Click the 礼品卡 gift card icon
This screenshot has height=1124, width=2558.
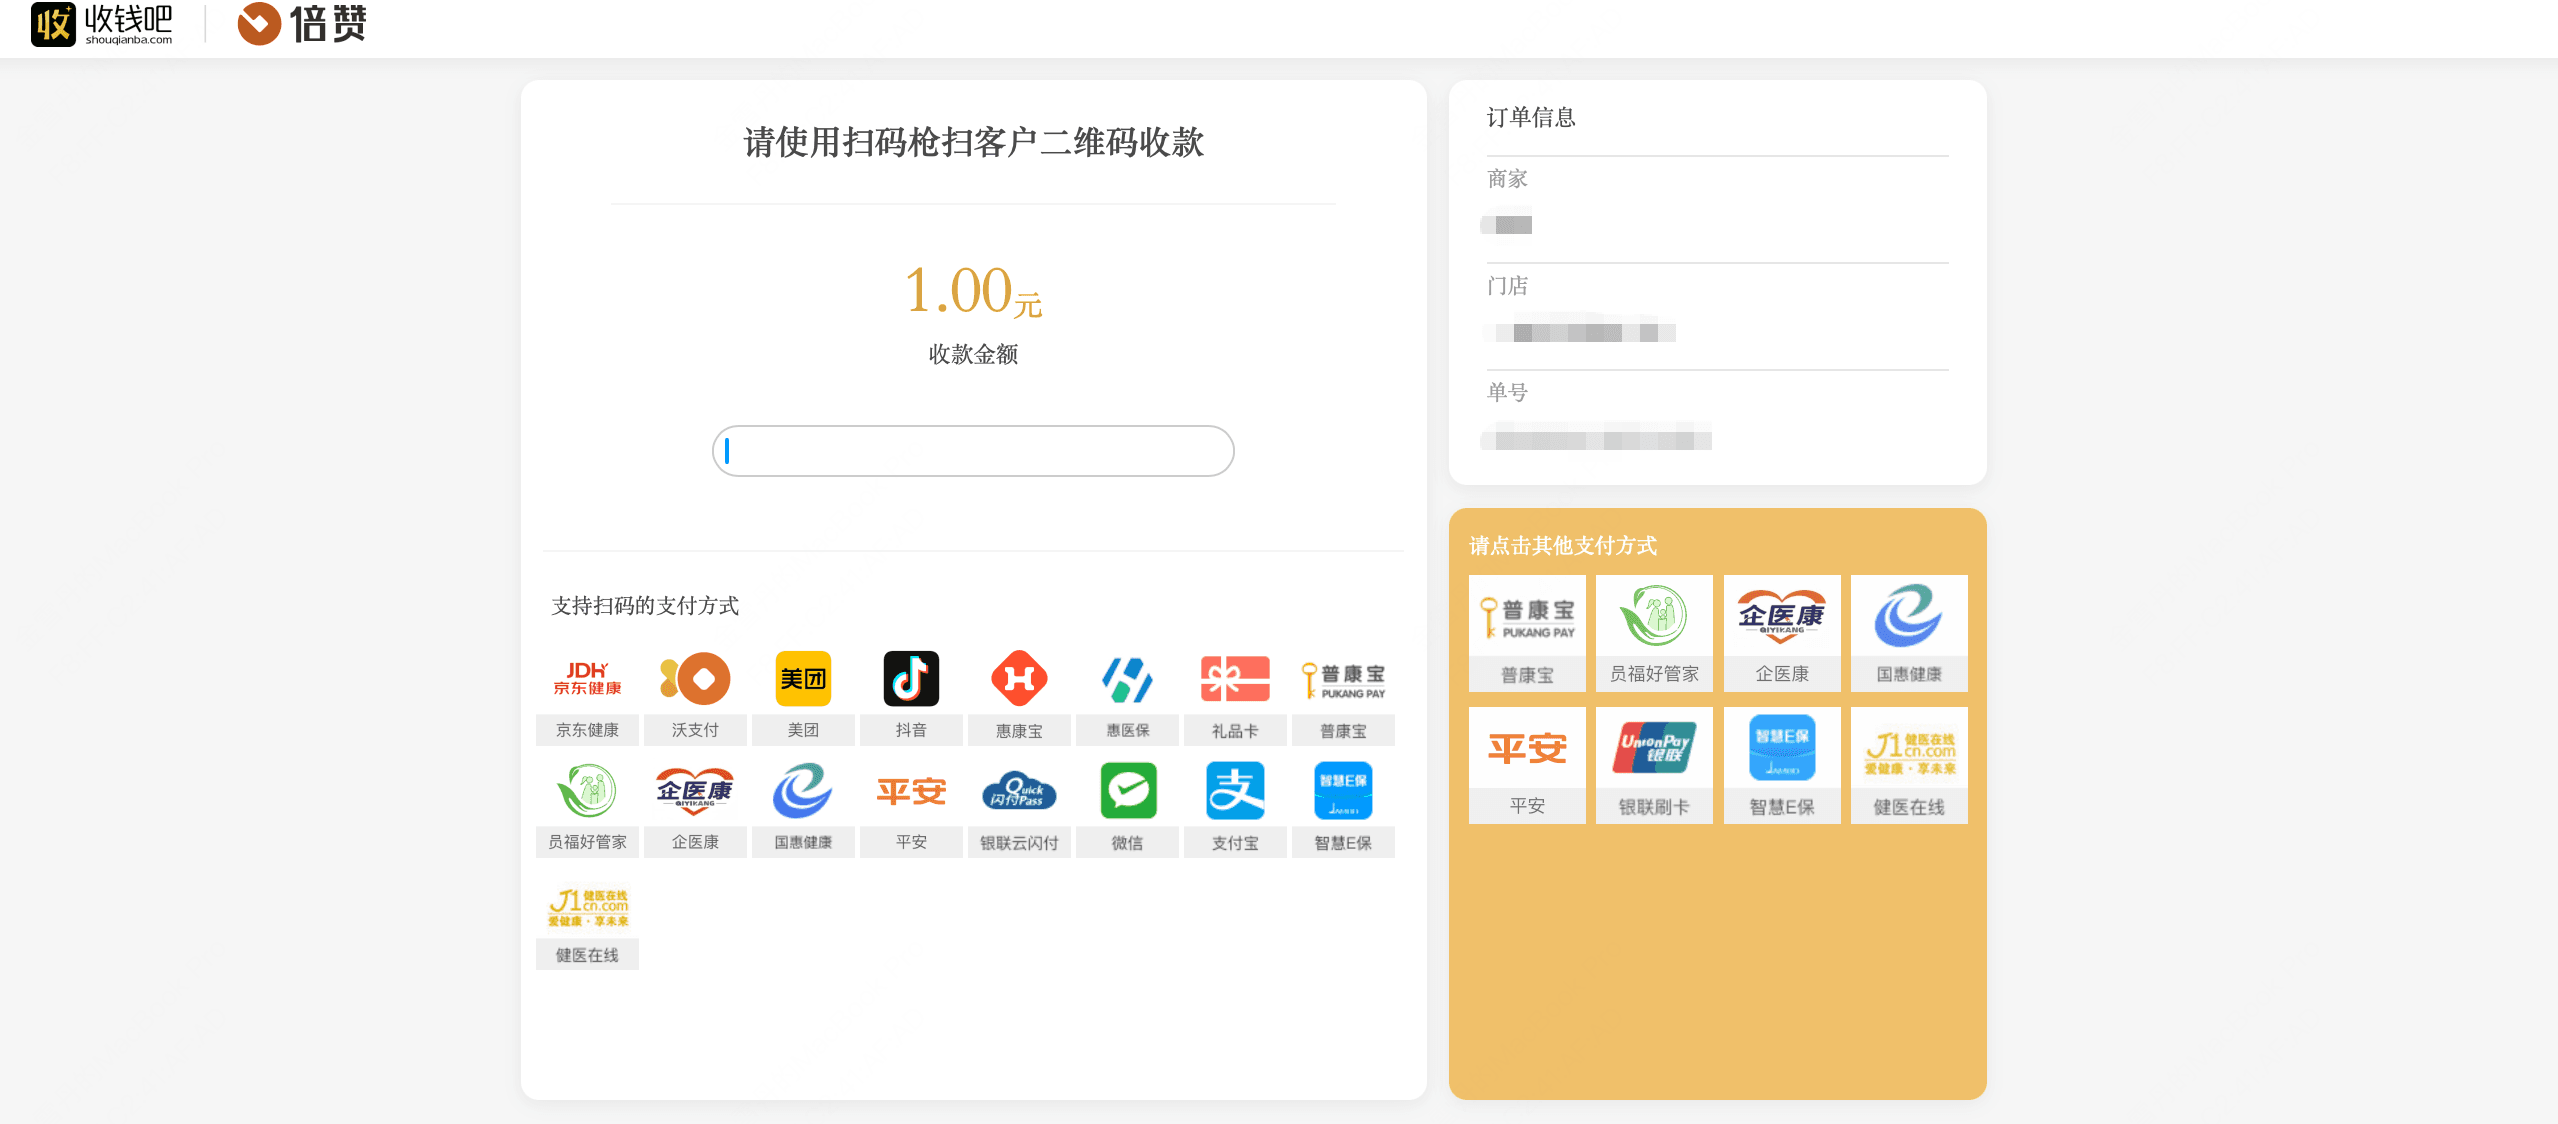coord(1235,679)
